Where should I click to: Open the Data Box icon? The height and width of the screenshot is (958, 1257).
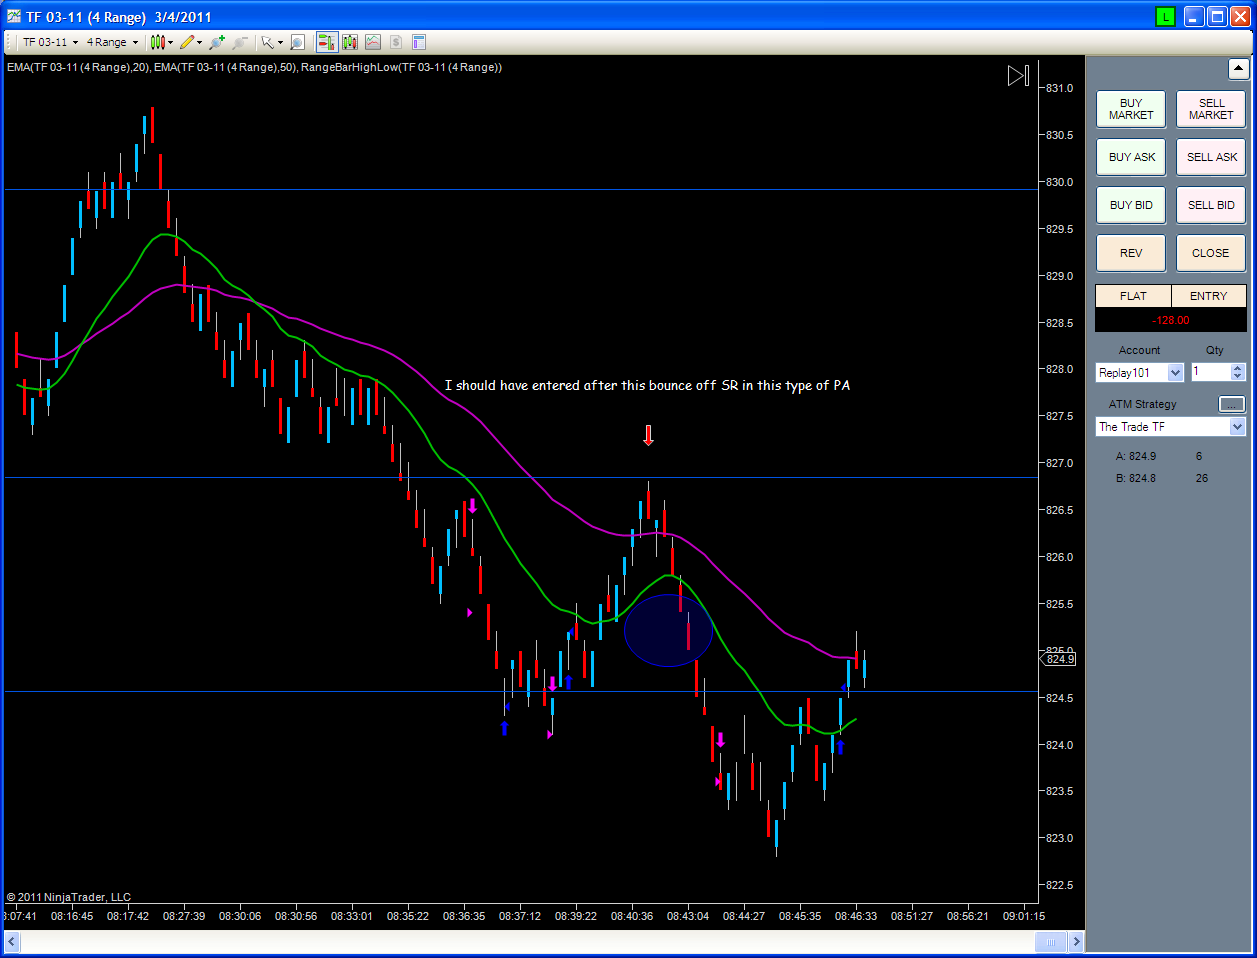pyautogui.click(x=350, y=42)
